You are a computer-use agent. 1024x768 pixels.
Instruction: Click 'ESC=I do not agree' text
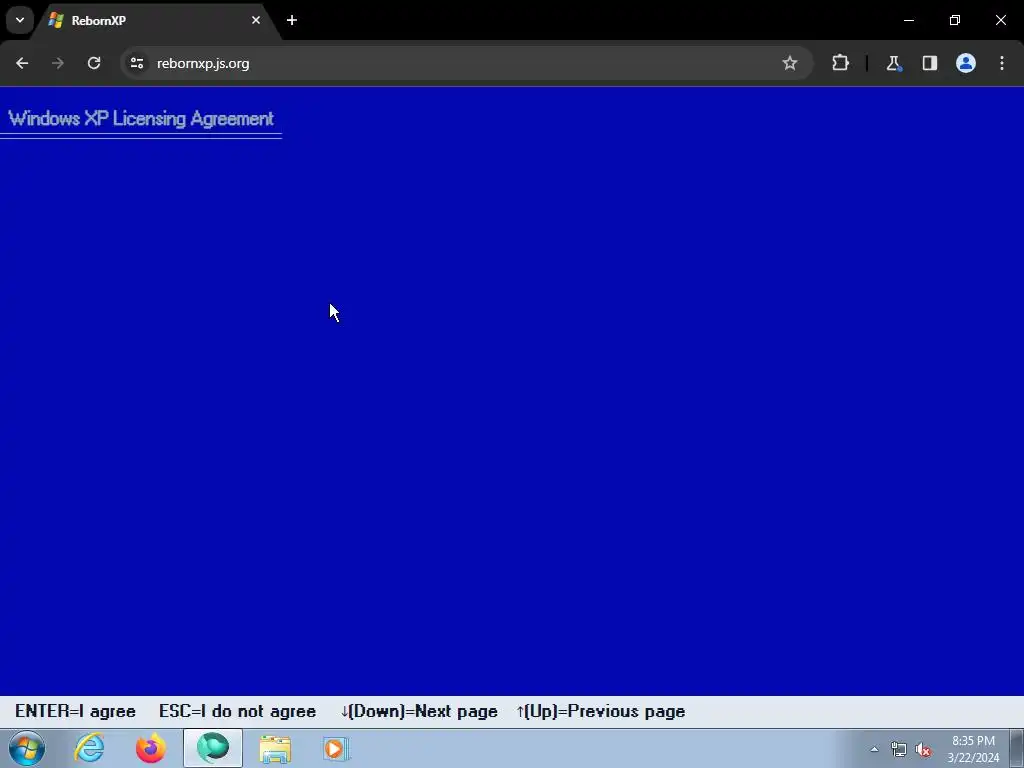[237, 711]
